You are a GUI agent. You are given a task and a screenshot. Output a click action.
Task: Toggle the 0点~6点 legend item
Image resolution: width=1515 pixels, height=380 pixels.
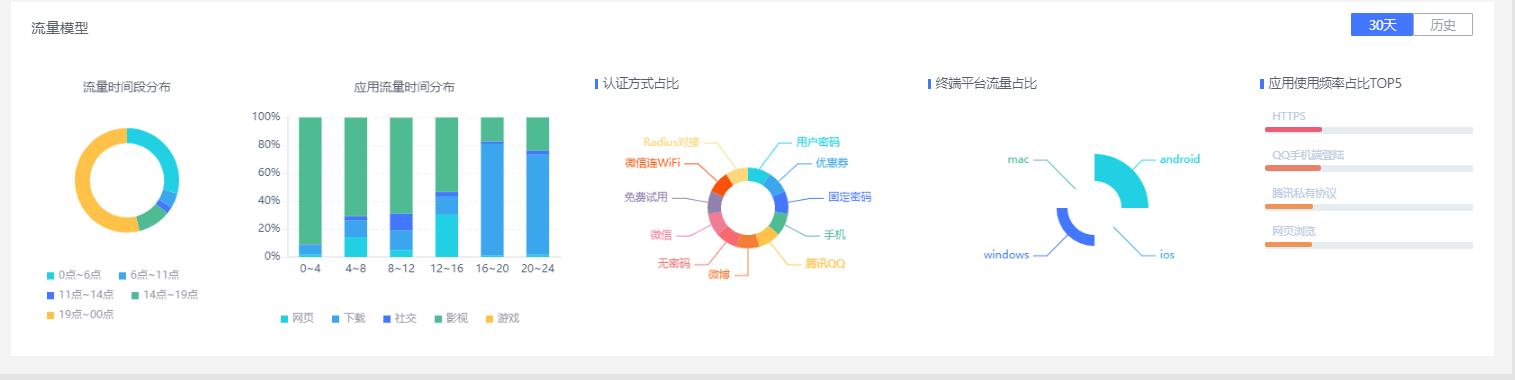(x=74, y=274)
